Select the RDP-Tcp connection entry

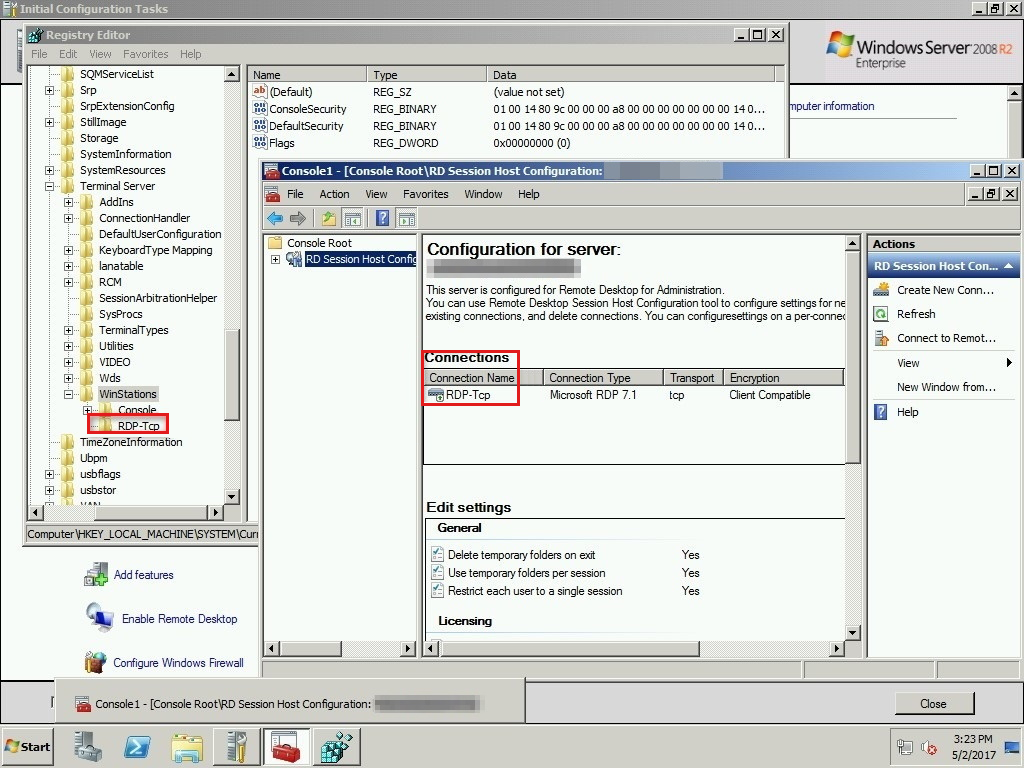[x=468, y=395]
